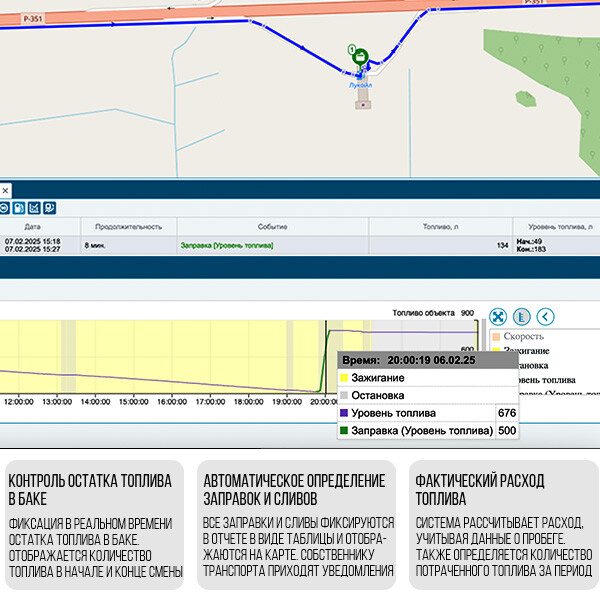Click the fourth report toolbar icon
Screen dimensions: 600x600
pyautogui.click(x=49, y=208)
